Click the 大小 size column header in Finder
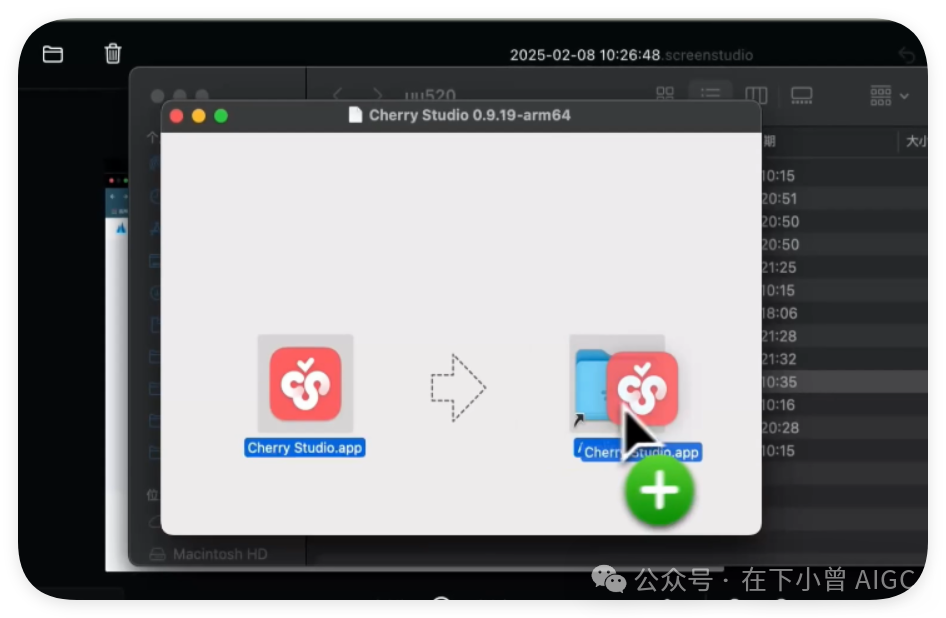Image resolution: width=946 pixels, height=618 pixels. click(x=915, y=141)
